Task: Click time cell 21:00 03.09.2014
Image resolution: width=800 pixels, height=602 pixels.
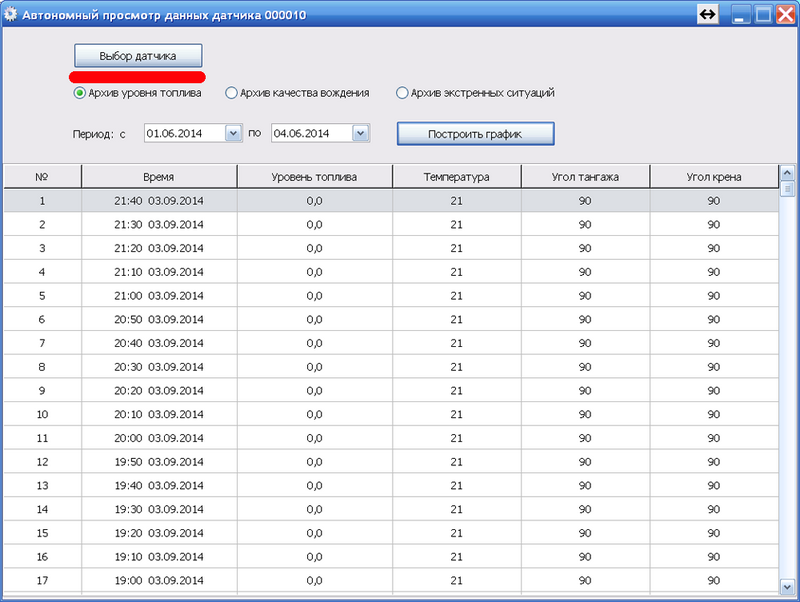Action: coord(159,295)
